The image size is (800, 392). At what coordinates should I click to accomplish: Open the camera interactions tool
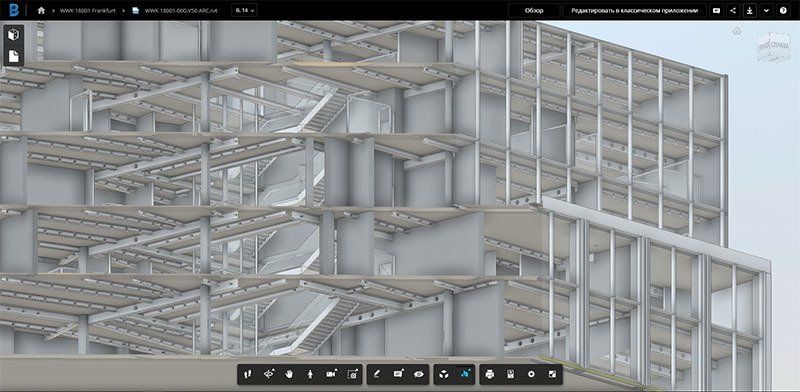click(x=331, y=374)
